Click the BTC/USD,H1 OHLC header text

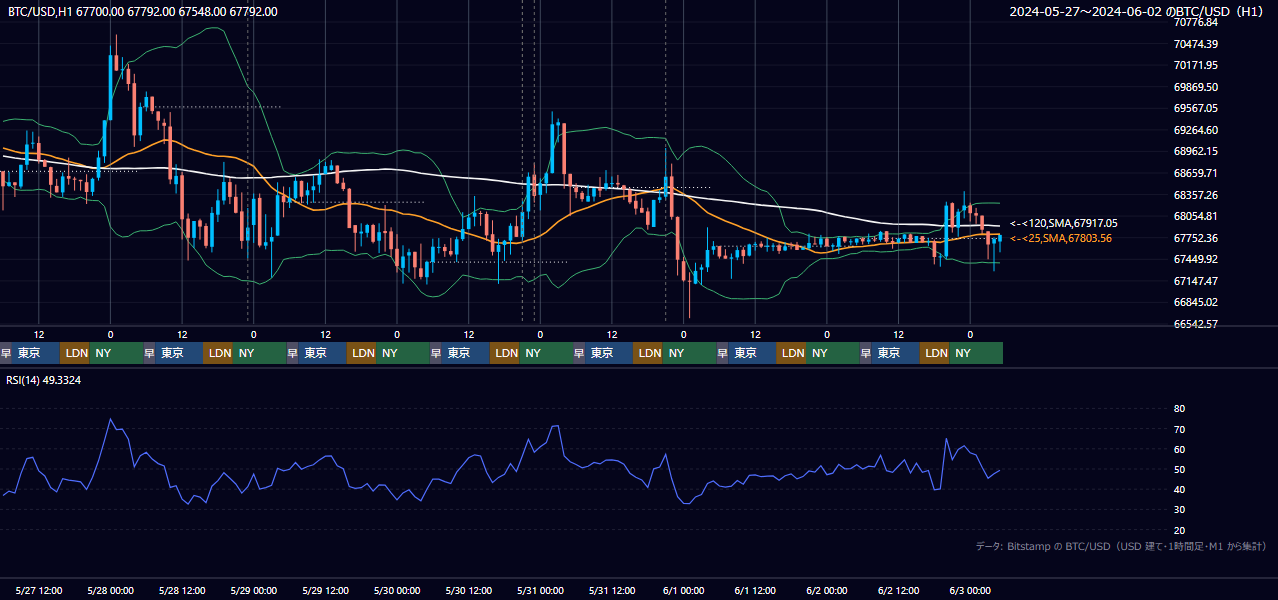point(142,12)
